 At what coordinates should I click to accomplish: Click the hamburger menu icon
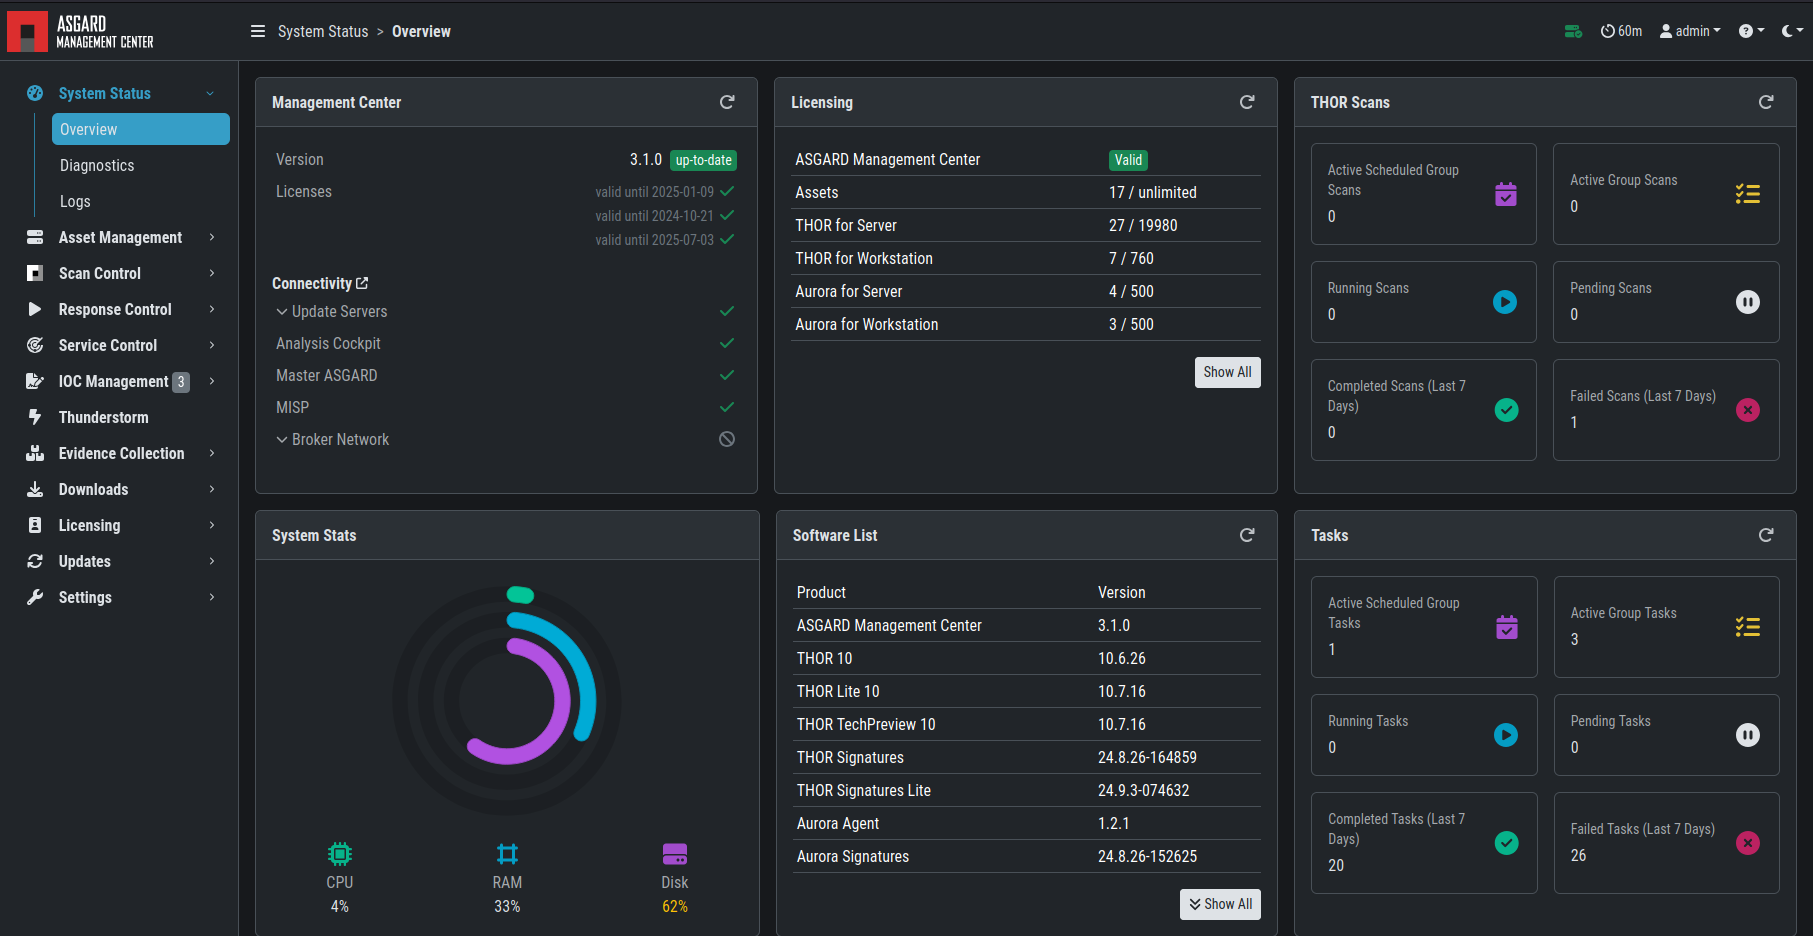258,31
